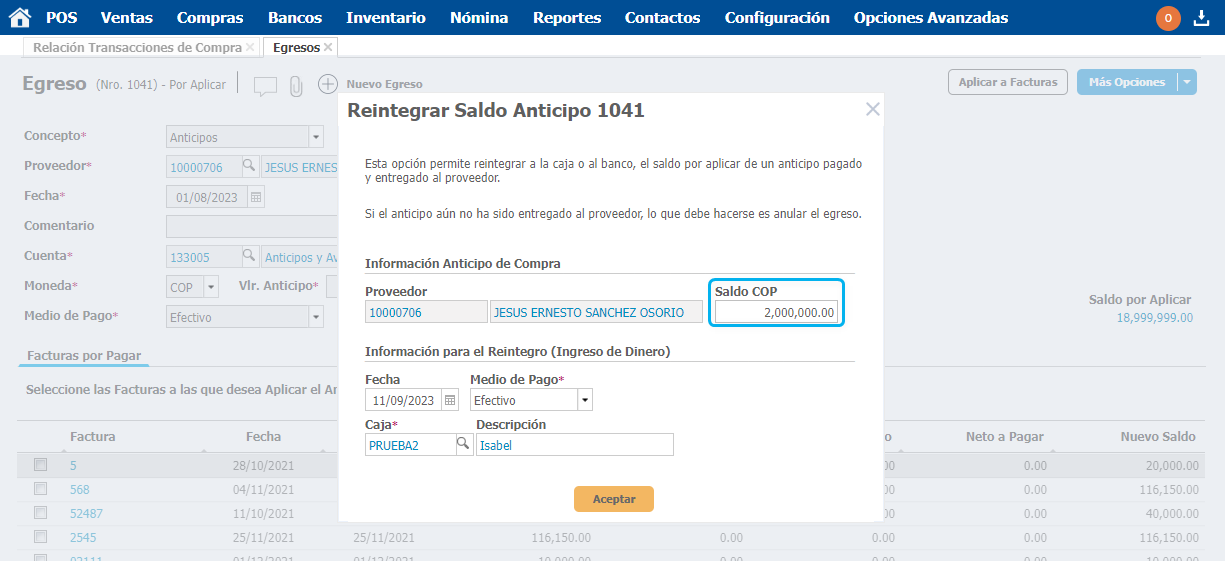Expand the Medio de Pago dropdown in dialog
Screen dimensions: 1225x564
(x=585, y=401)
